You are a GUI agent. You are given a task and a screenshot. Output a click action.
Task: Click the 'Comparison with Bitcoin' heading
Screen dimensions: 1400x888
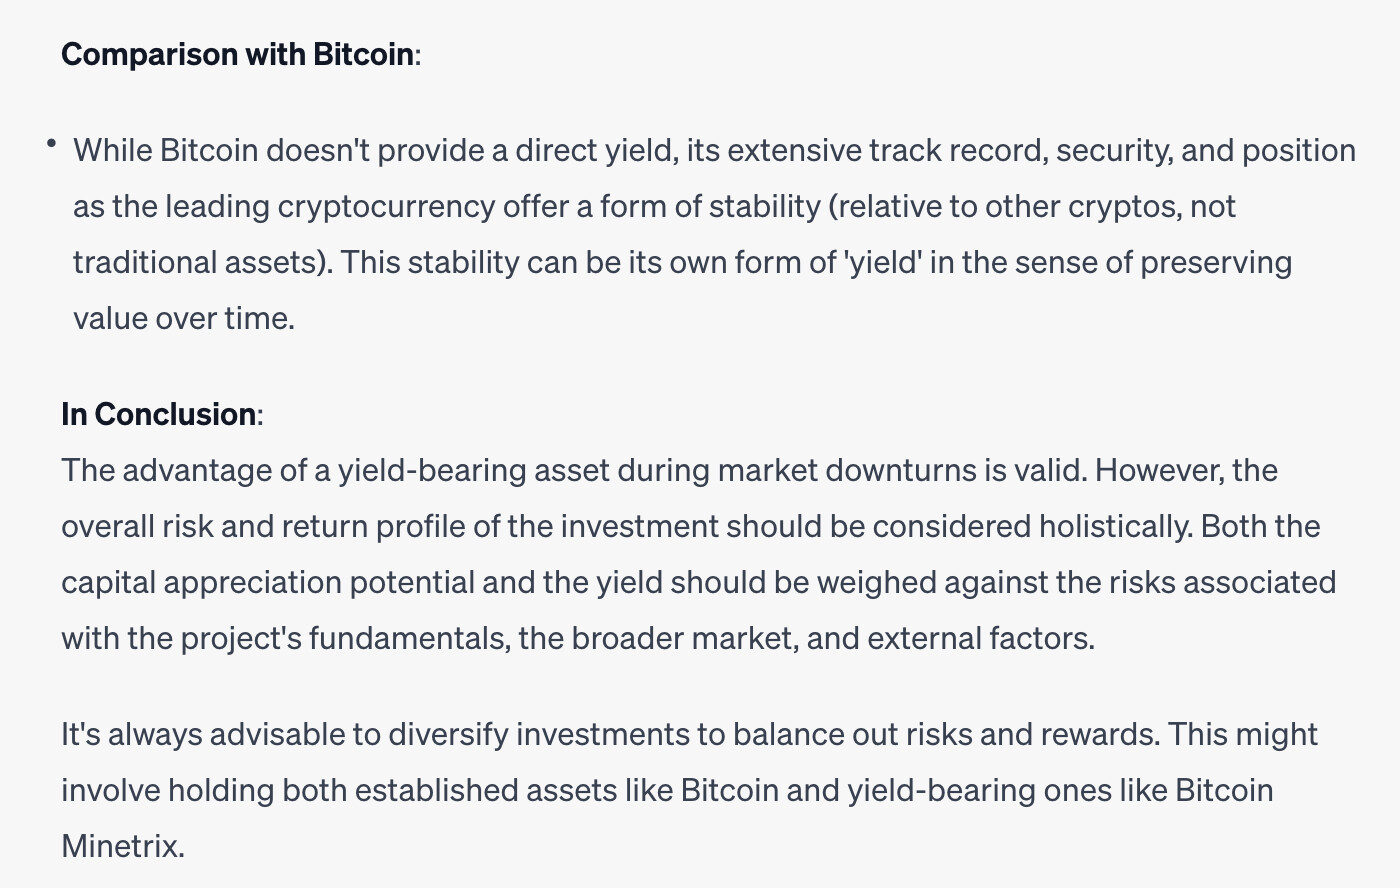pyautogui.click(x=237, y=54)
